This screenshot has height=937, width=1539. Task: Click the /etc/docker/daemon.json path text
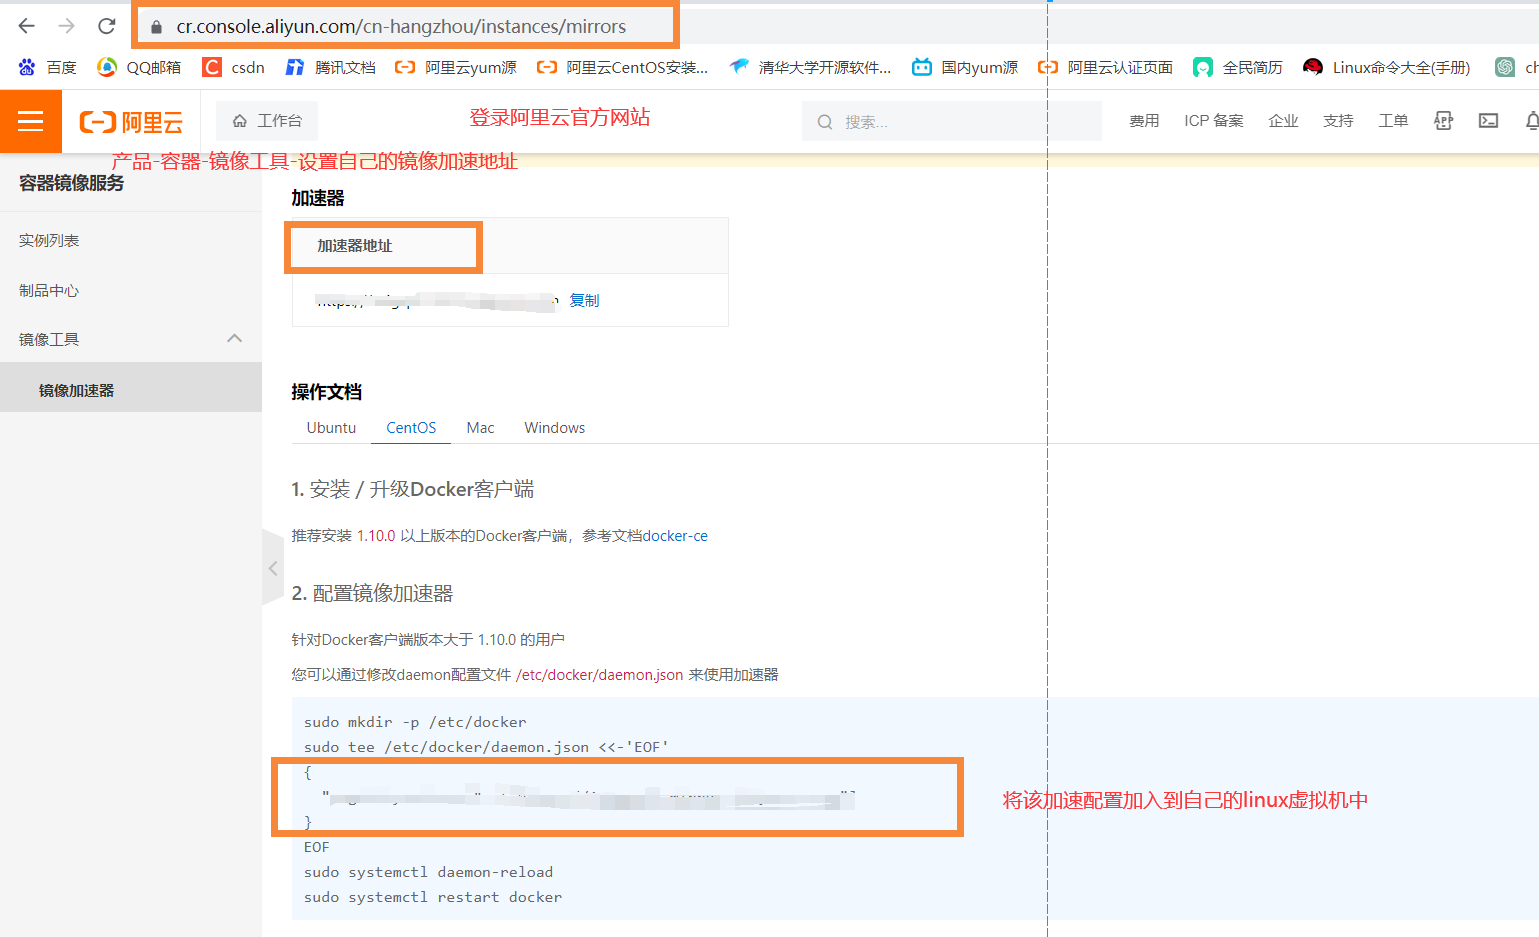point(600,675)
